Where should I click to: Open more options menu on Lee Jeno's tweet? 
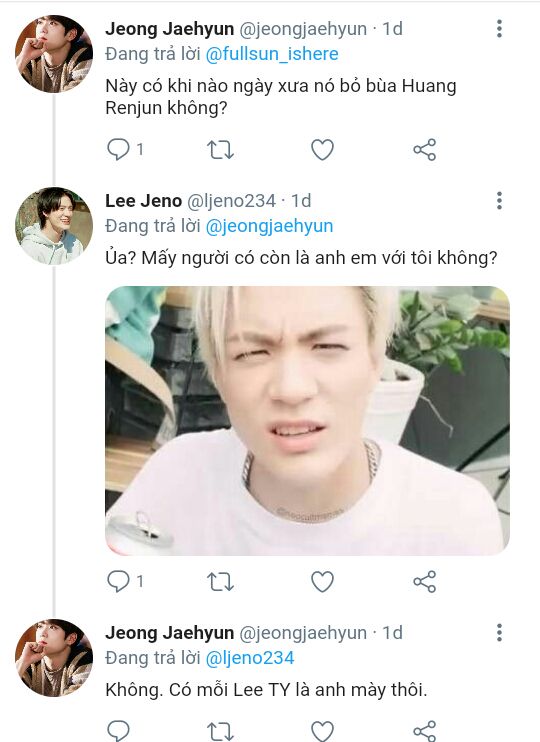(x=499, y=201)
